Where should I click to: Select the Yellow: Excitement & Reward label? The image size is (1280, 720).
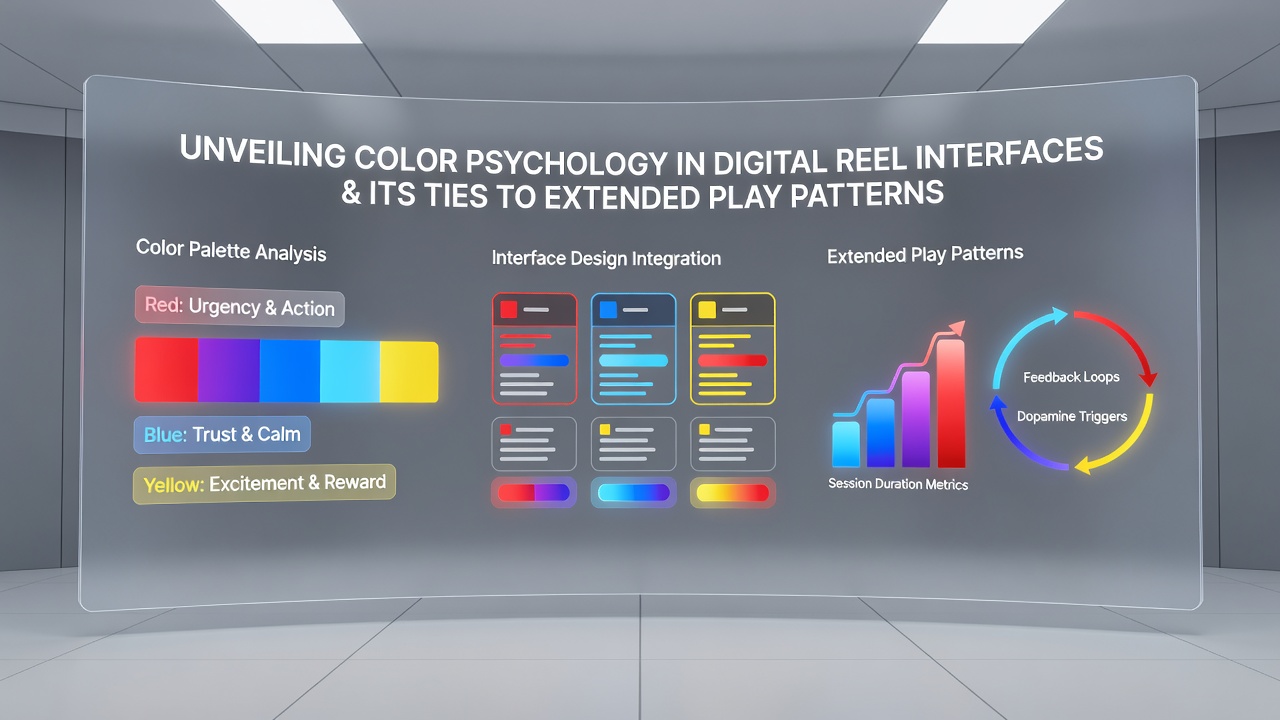click(265, 483)
